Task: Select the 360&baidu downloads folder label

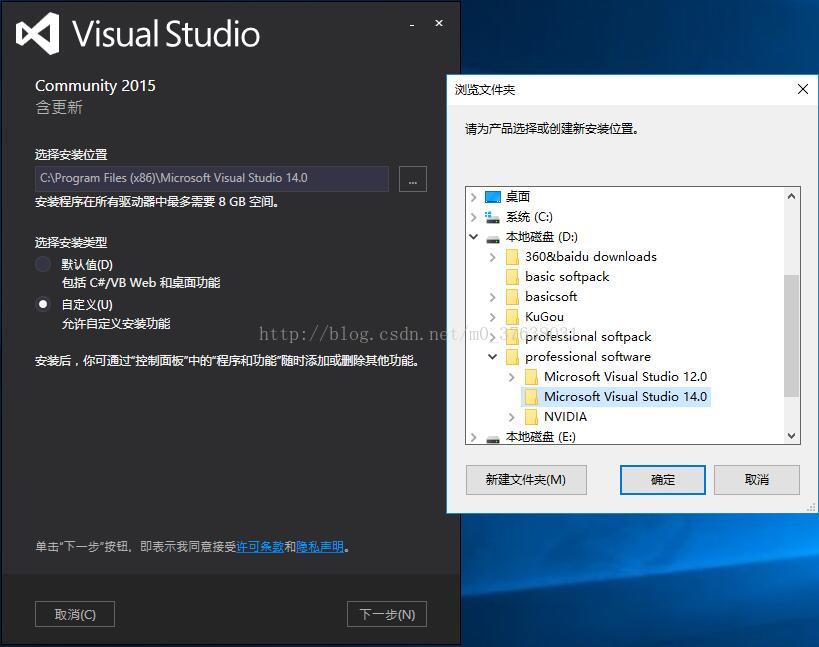Action: click(x=591, y=257)
